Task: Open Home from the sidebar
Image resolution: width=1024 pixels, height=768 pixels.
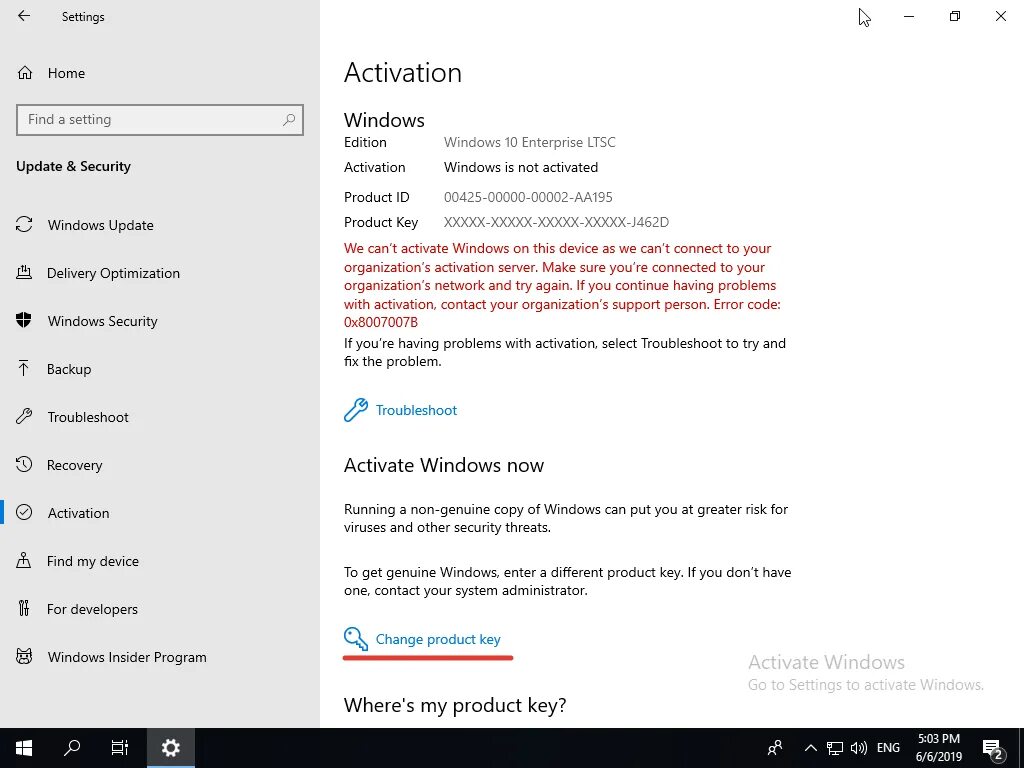Action: 160,73
